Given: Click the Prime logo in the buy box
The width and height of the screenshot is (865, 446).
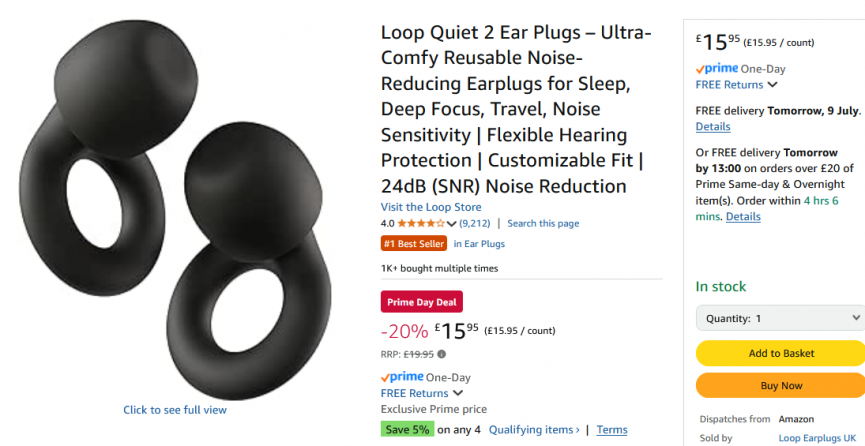Looking at the screenshot, I should point(717,69).
